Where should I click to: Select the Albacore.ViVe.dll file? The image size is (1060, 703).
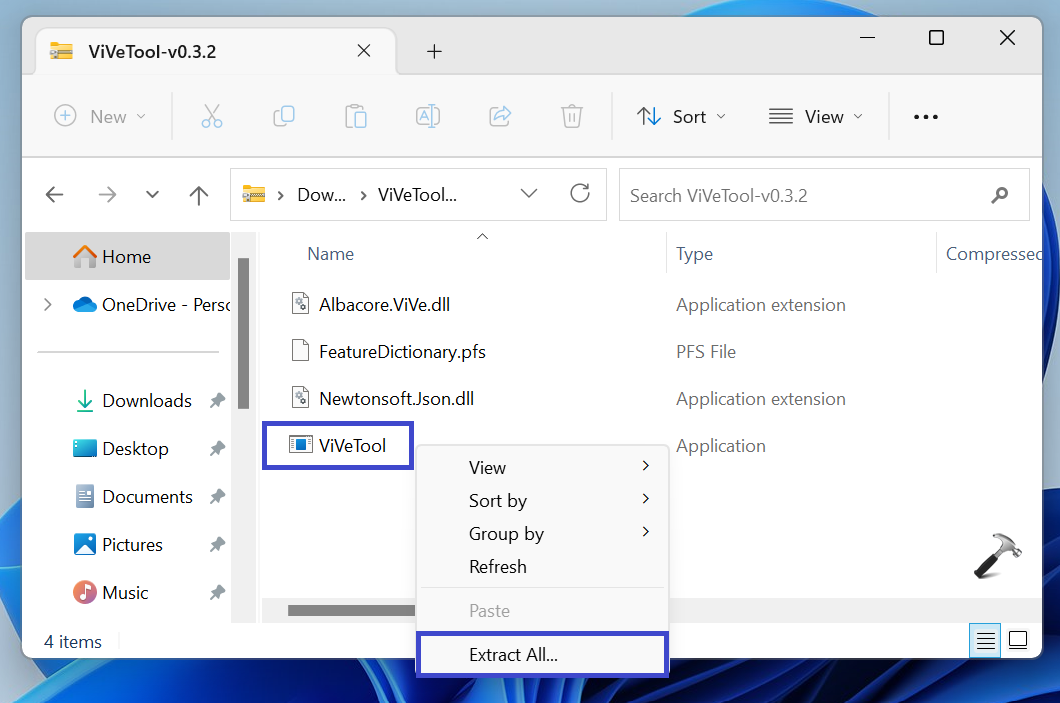[x=384, y=305]
